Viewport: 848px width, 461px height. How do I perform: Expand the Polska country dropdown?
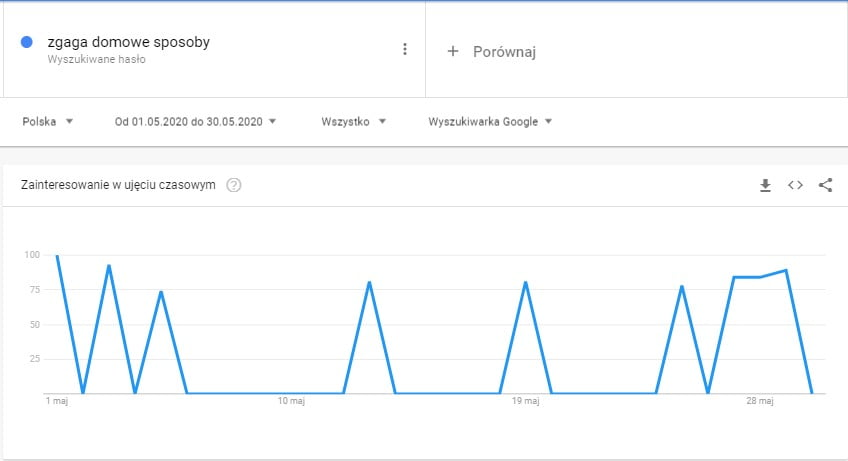pyautogui.click(x=48, y=122)
